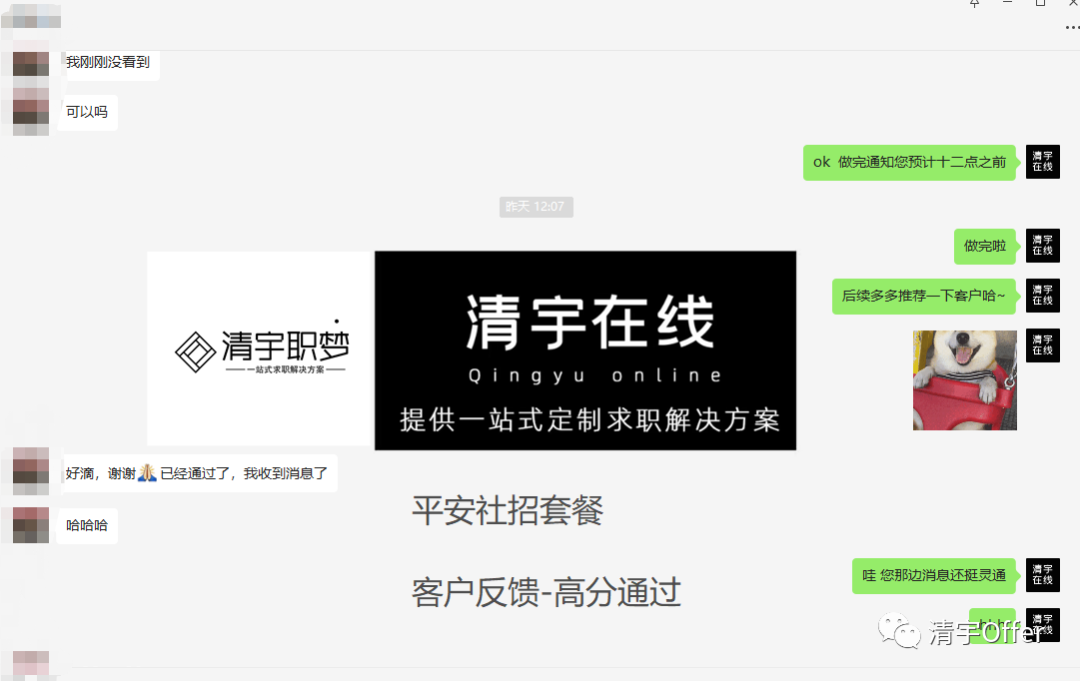Select the green bubble 后续多多推荐一下客户哈~
This screenshot has height=681, width=1080.
click(x=924, y=296)
